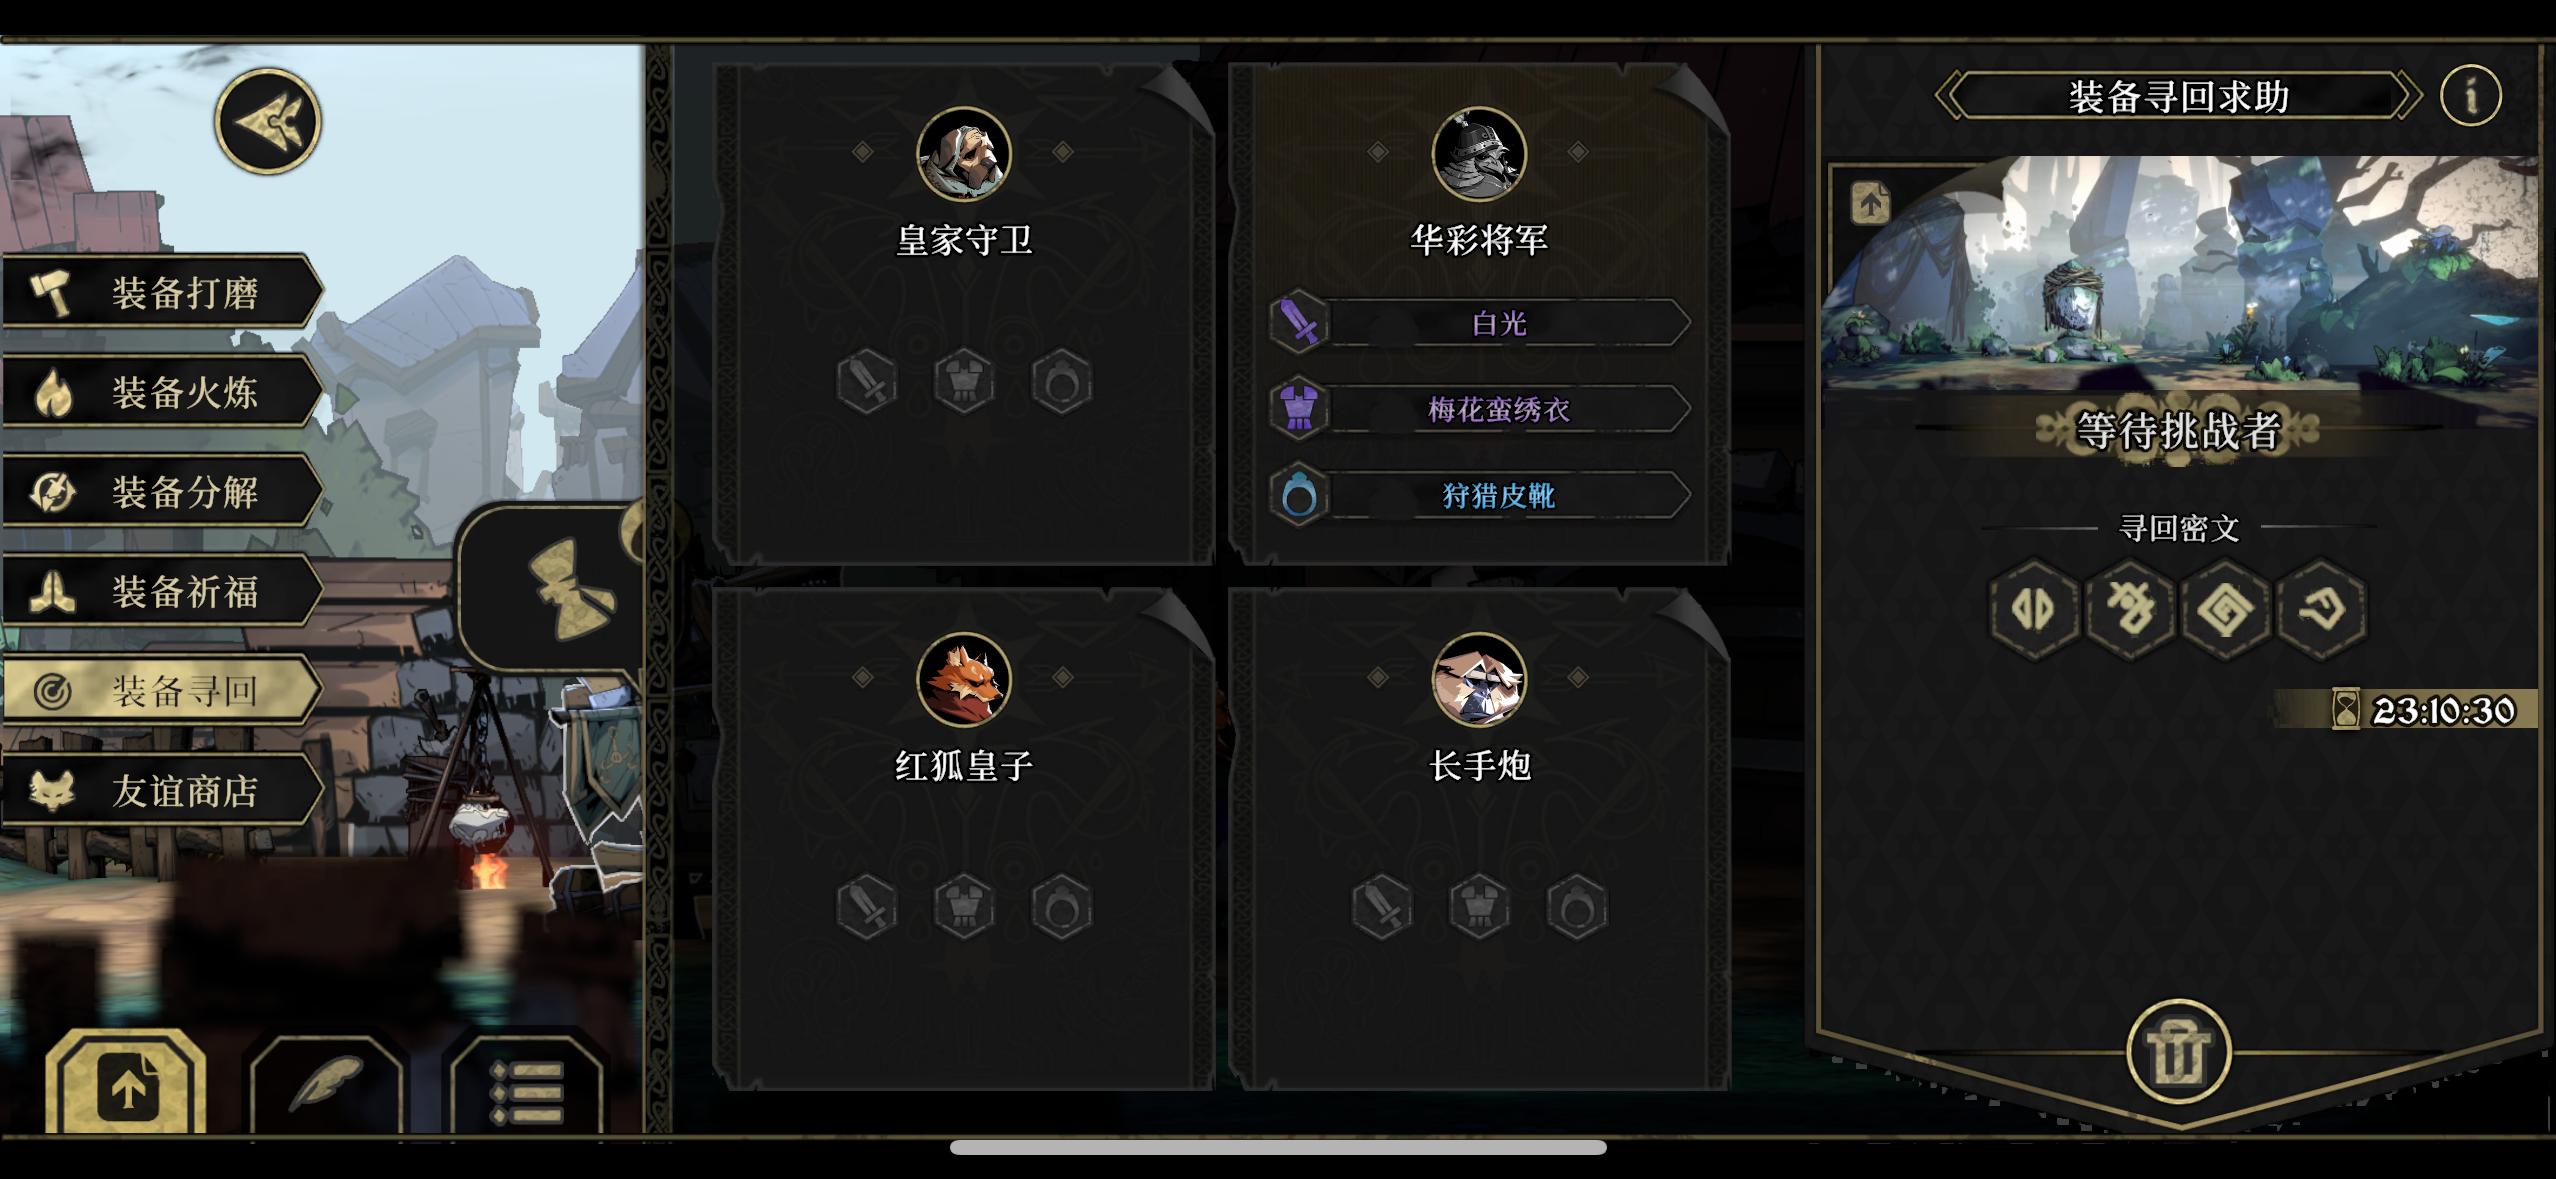Click the trash can delete icon
The width and height of the screenshot is (2556, 1179).
2178,1051
